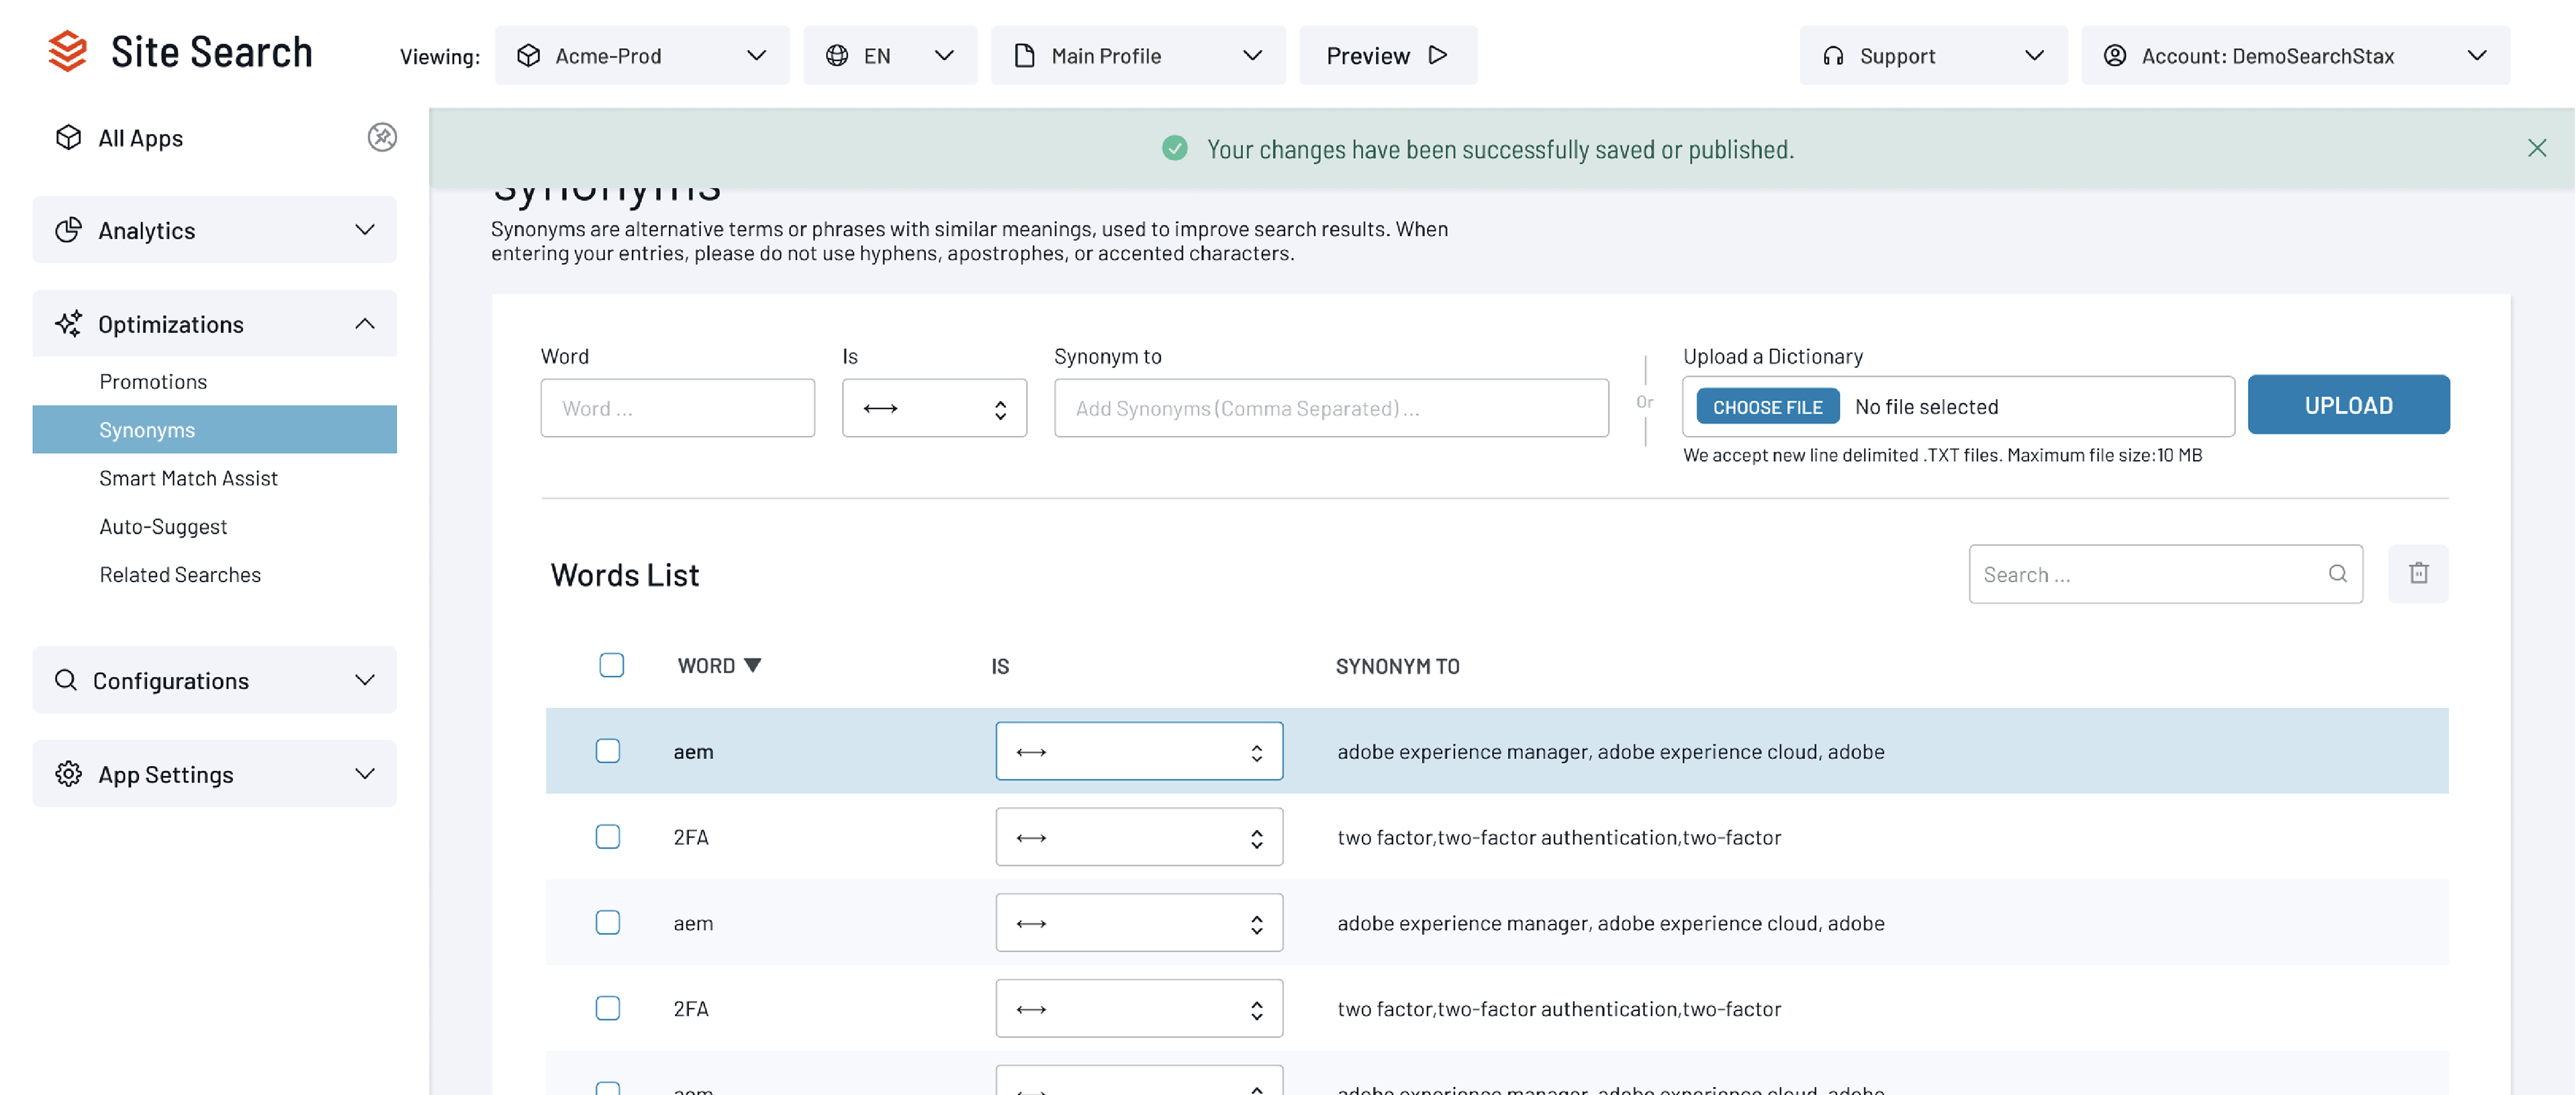Open Related Searches menu item
The image size is (2576, 1095).
pyautogui.click(x=180, y=574)
